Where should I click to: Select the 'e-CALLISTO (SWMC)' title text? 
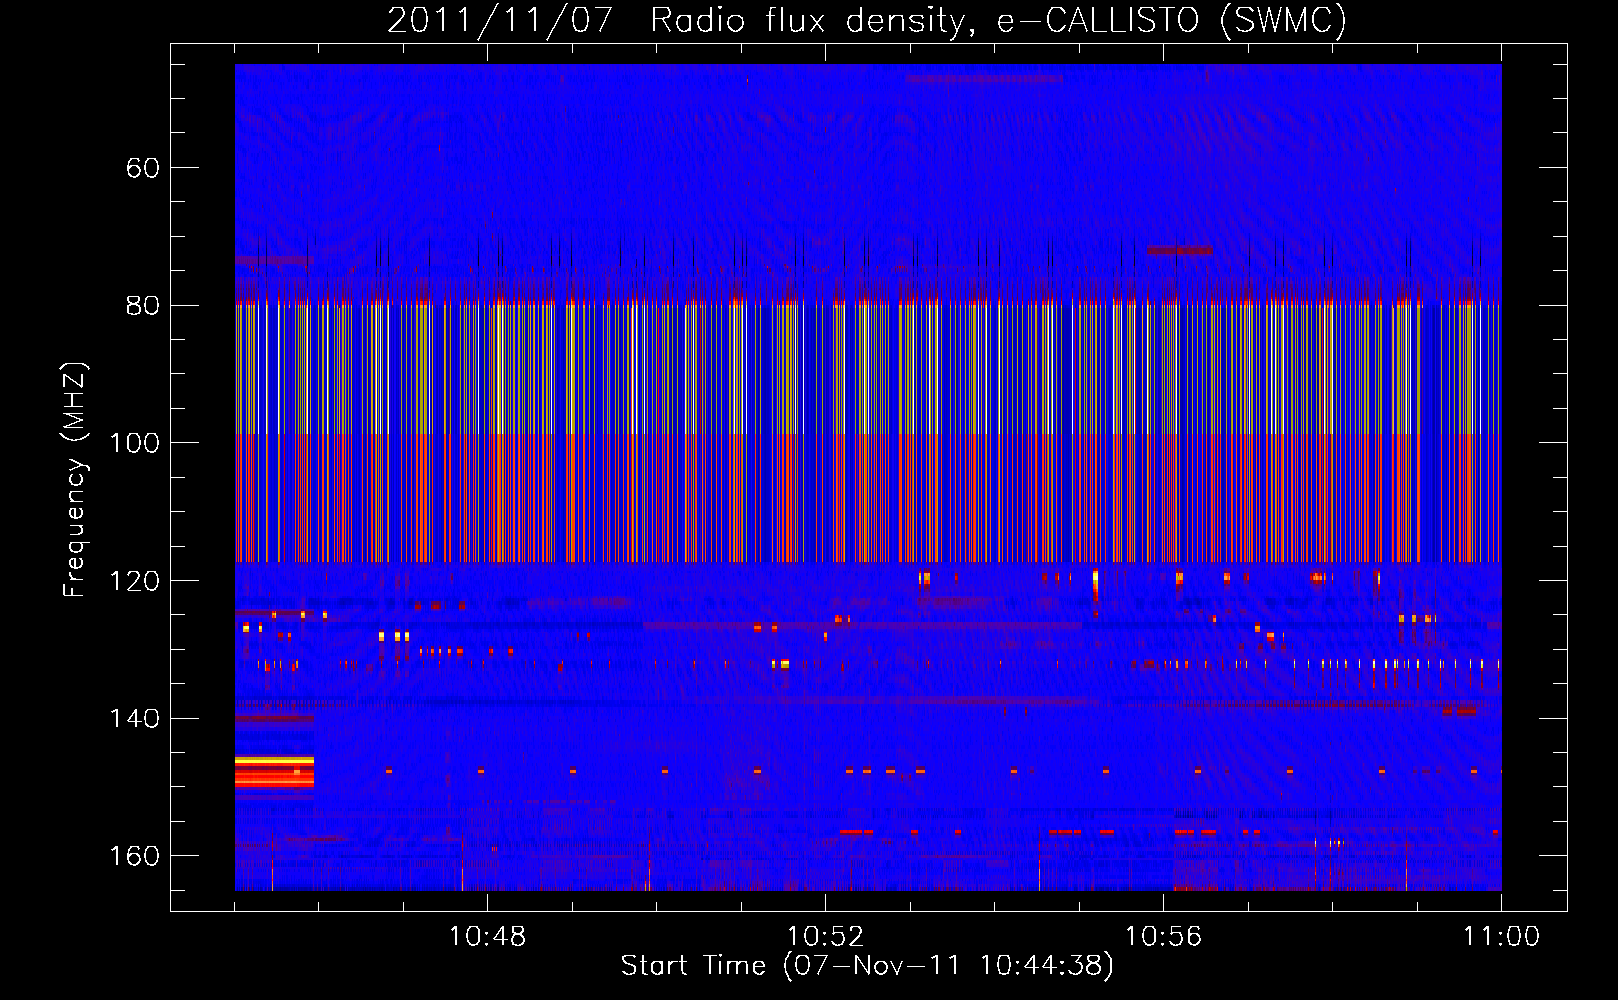1172,20
